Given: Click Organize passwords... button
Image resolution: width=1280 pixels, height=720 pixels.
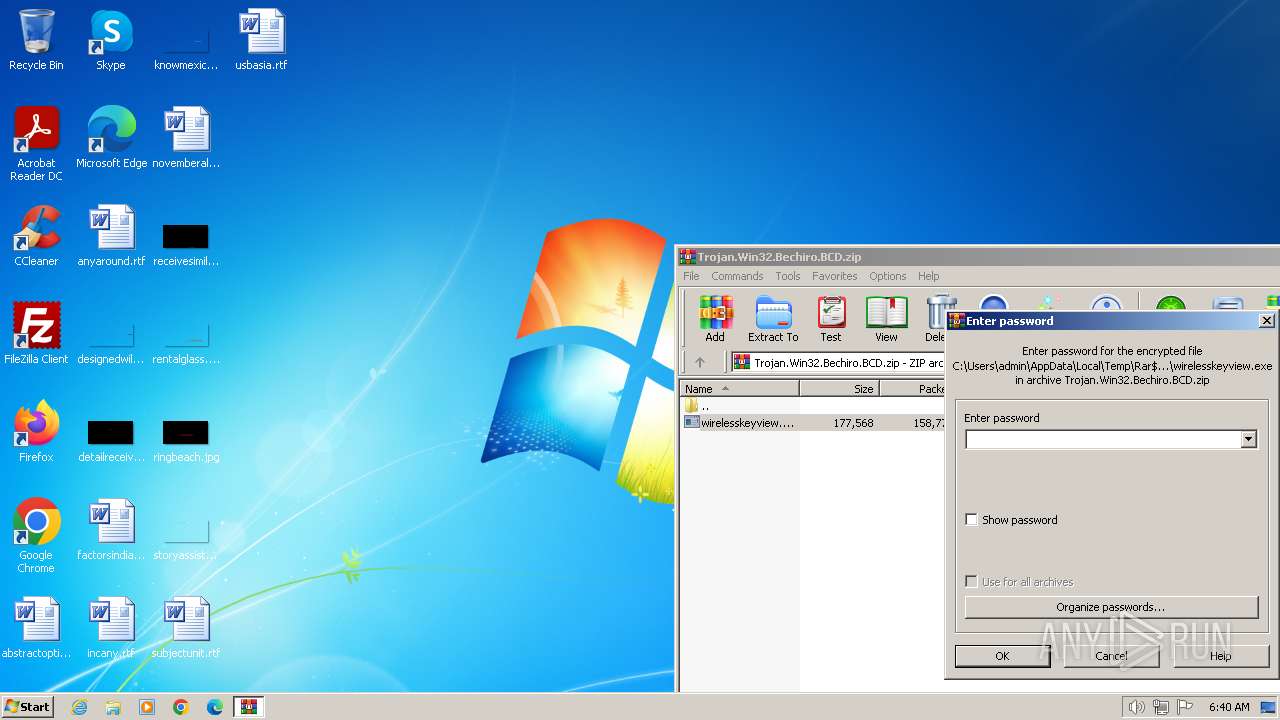Looking at the screenshot, I should point(1111,607).
